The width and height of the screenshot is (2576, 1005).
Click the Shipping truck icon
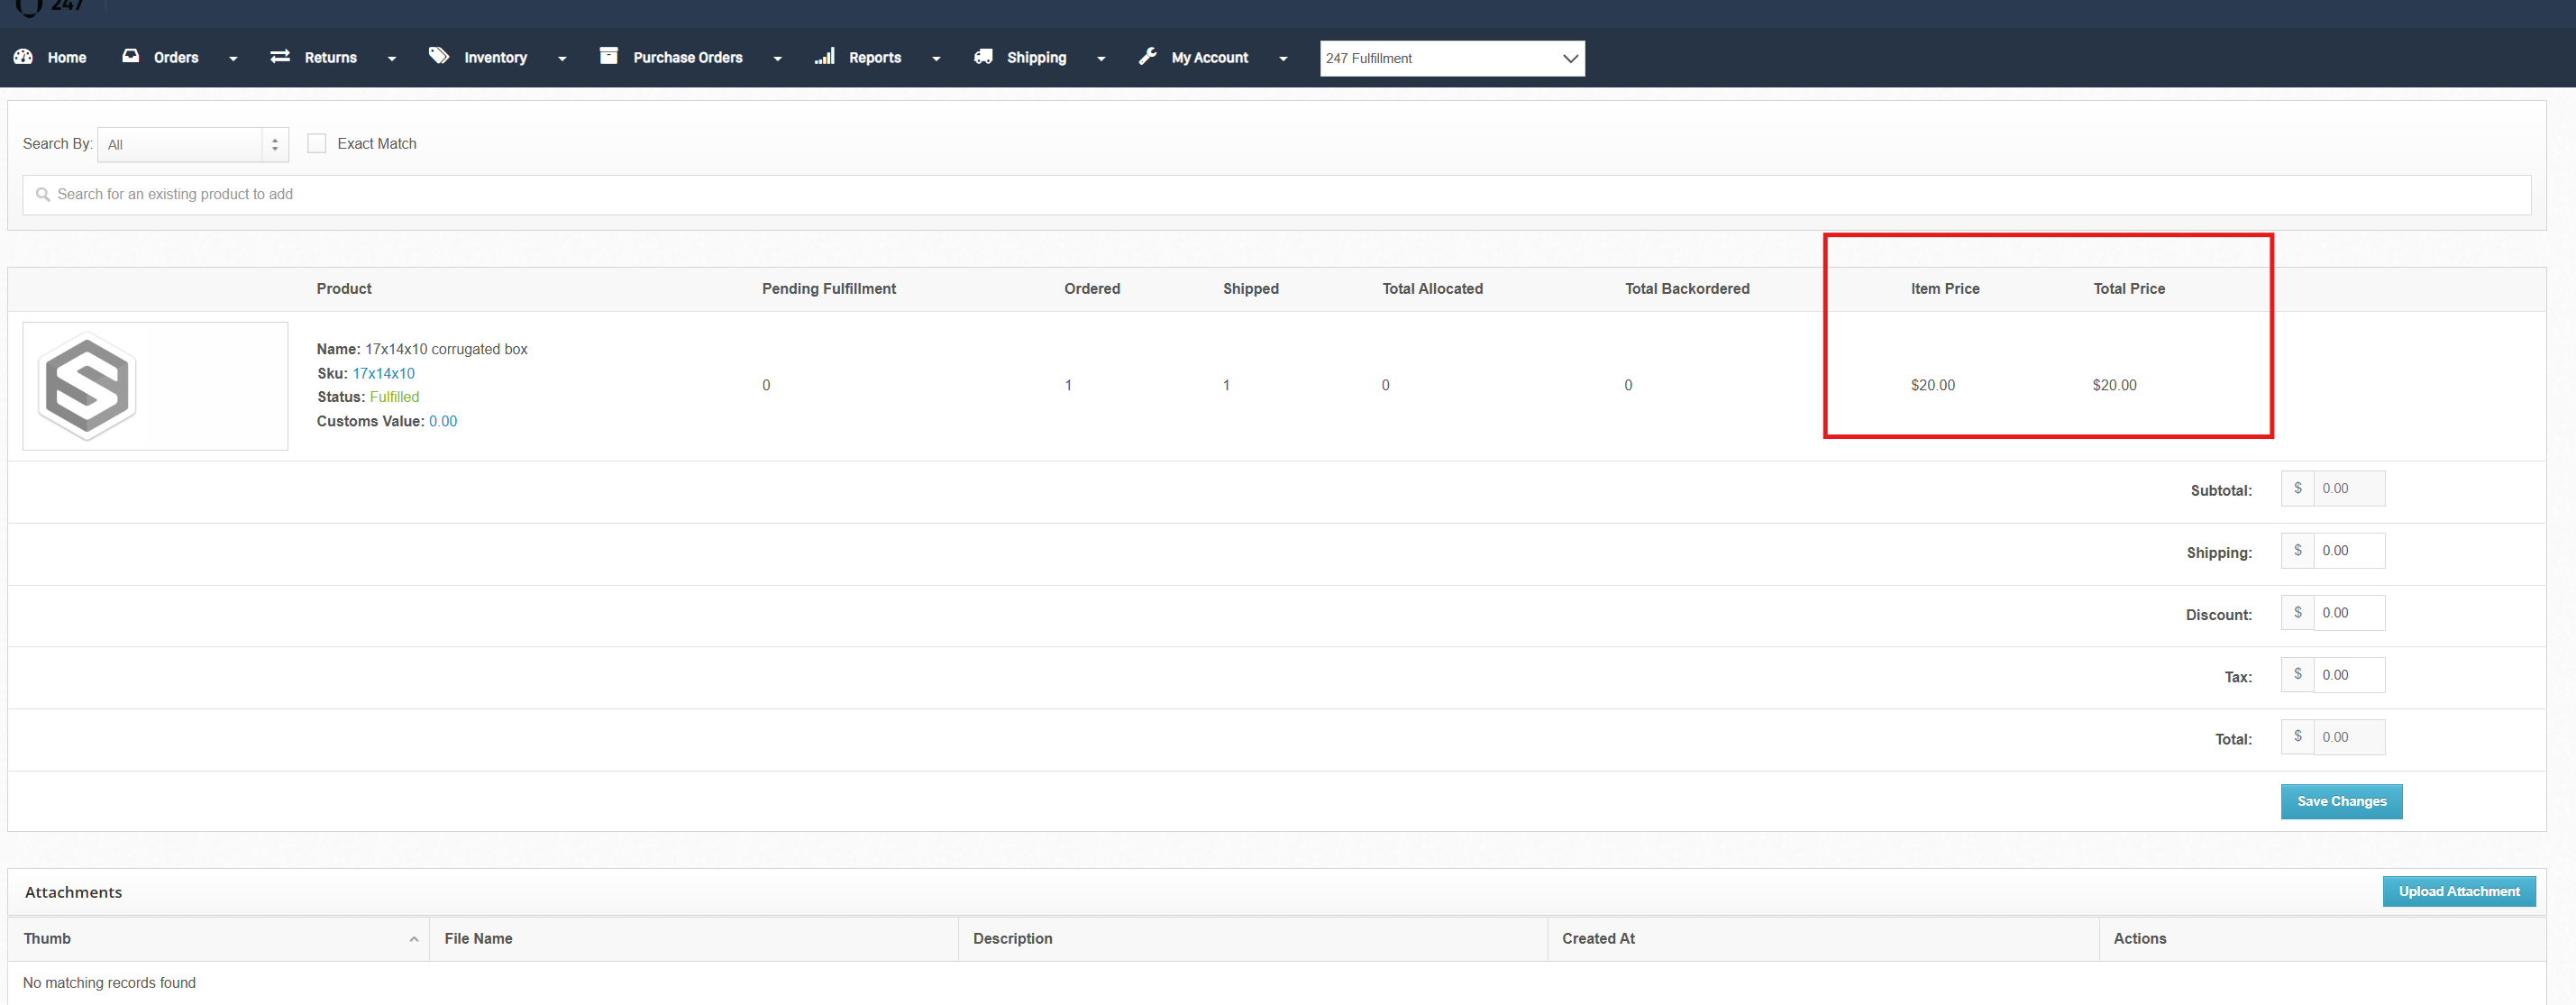click(983, 57)
